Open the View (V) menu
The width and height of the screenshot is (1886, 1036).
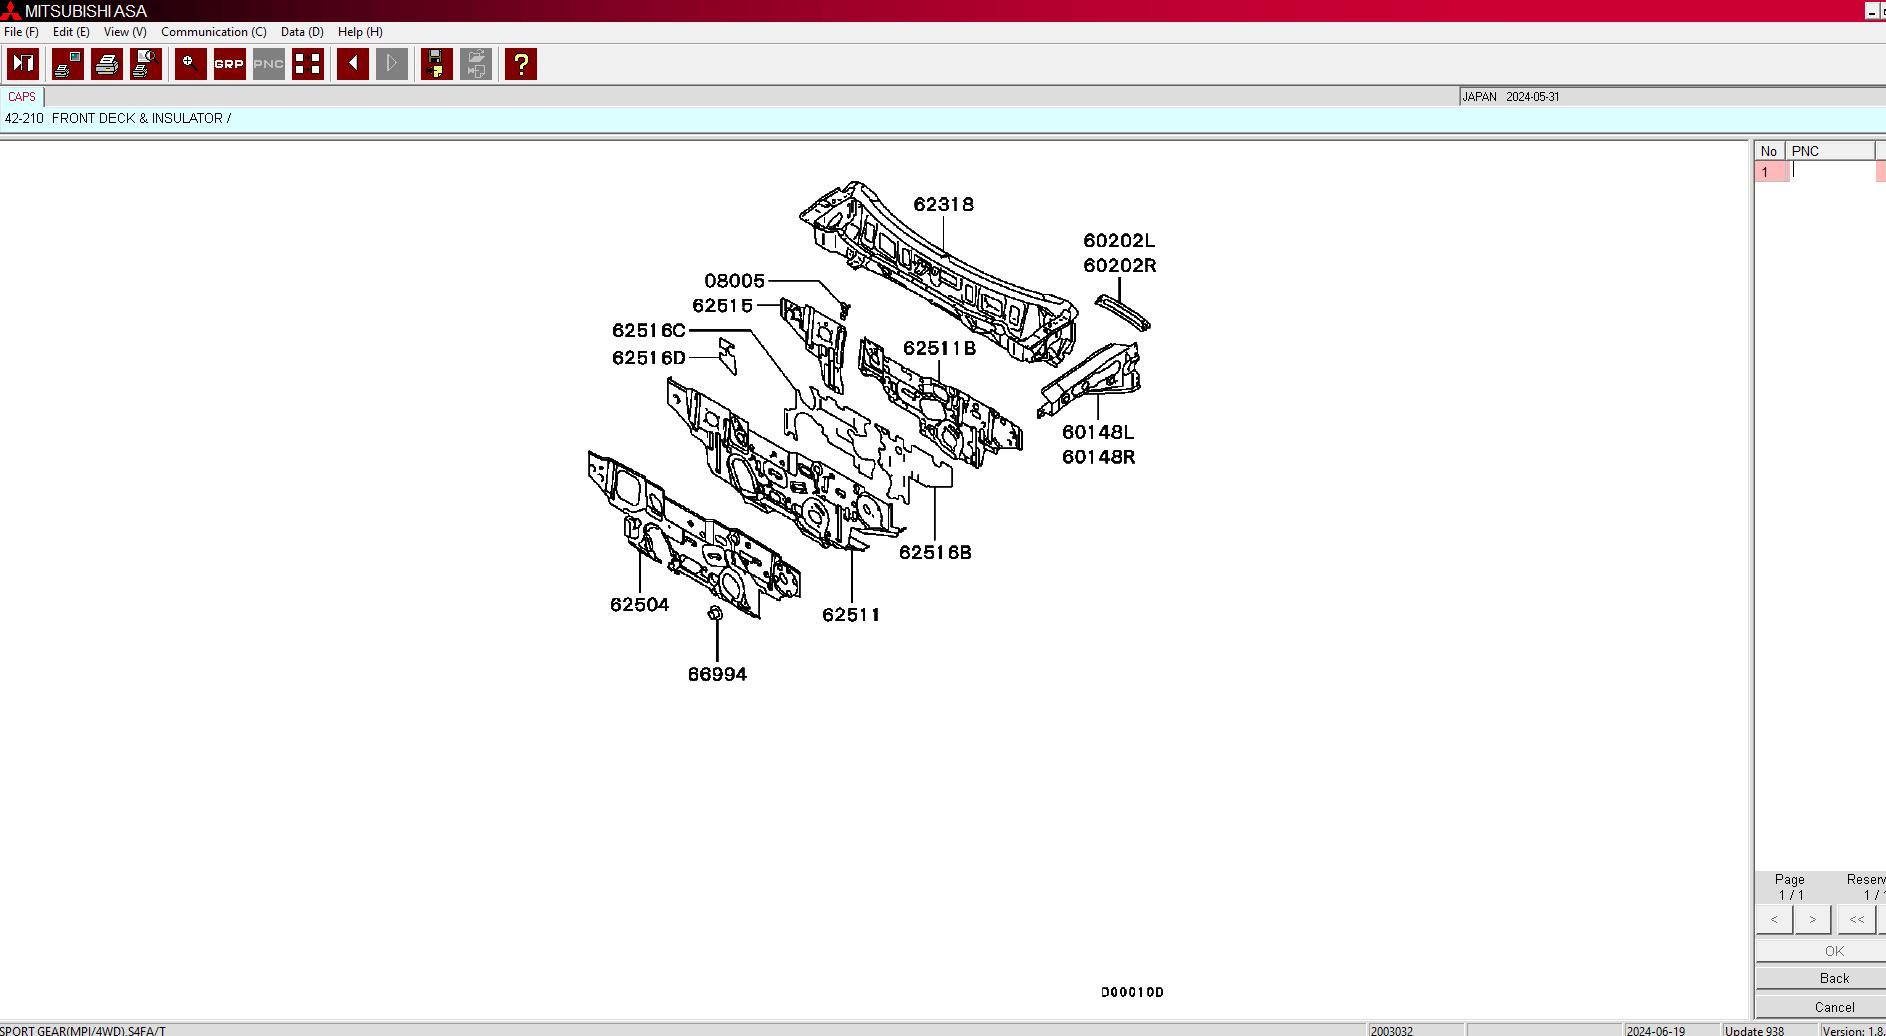[125, 32]
